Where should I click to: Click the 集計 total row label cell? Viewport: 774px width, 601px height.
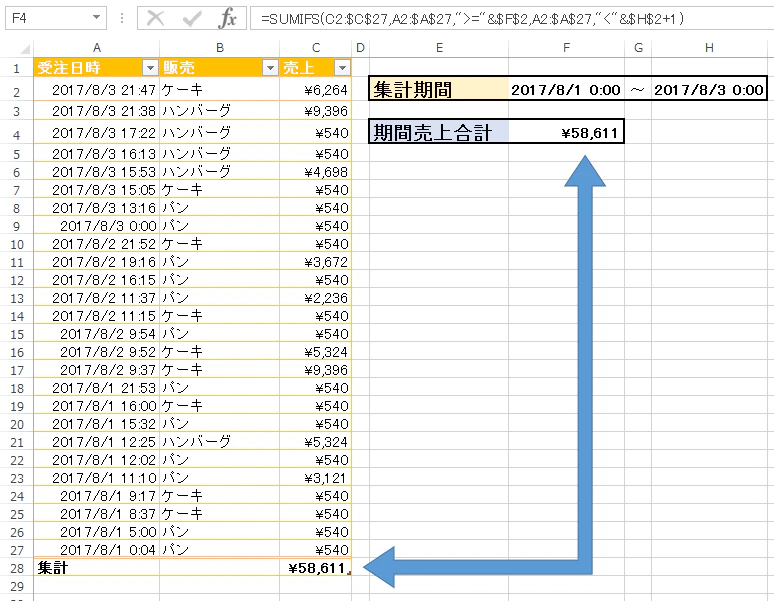tap(97, 568)
